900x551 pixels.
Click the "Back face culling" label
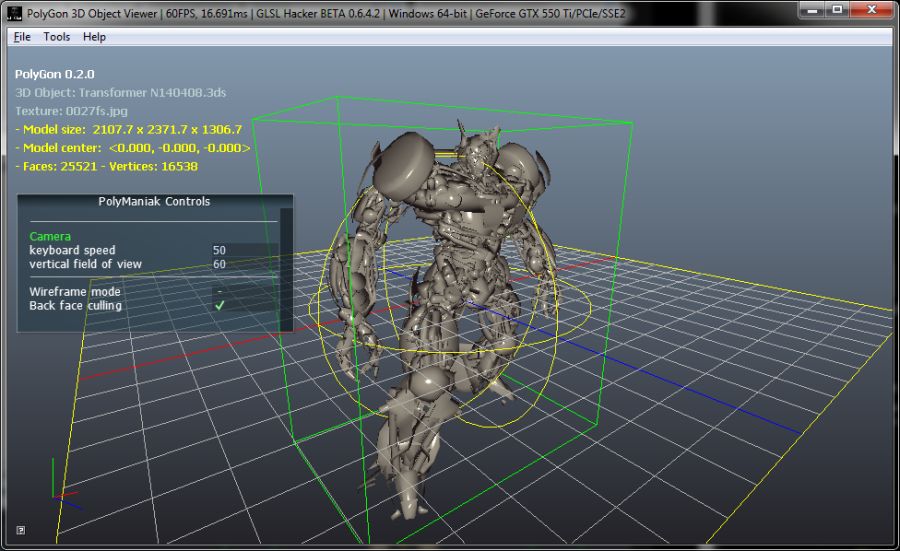click(x=75, y=305)
